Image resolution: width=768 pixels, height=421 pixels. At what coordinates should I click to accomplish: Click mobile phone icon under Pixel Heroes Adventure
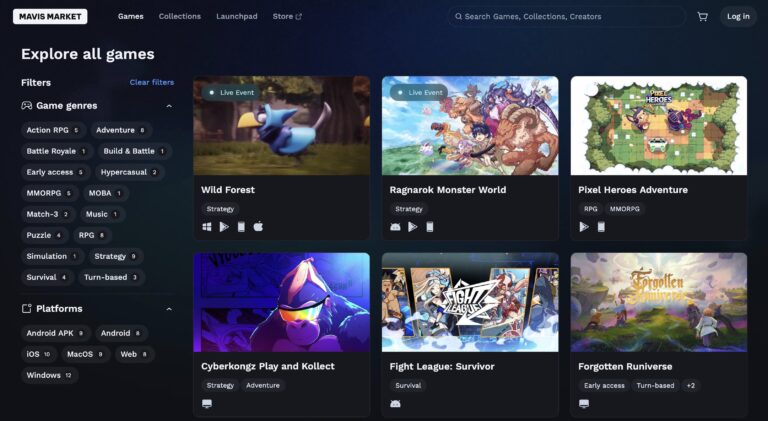pos(601,227)
